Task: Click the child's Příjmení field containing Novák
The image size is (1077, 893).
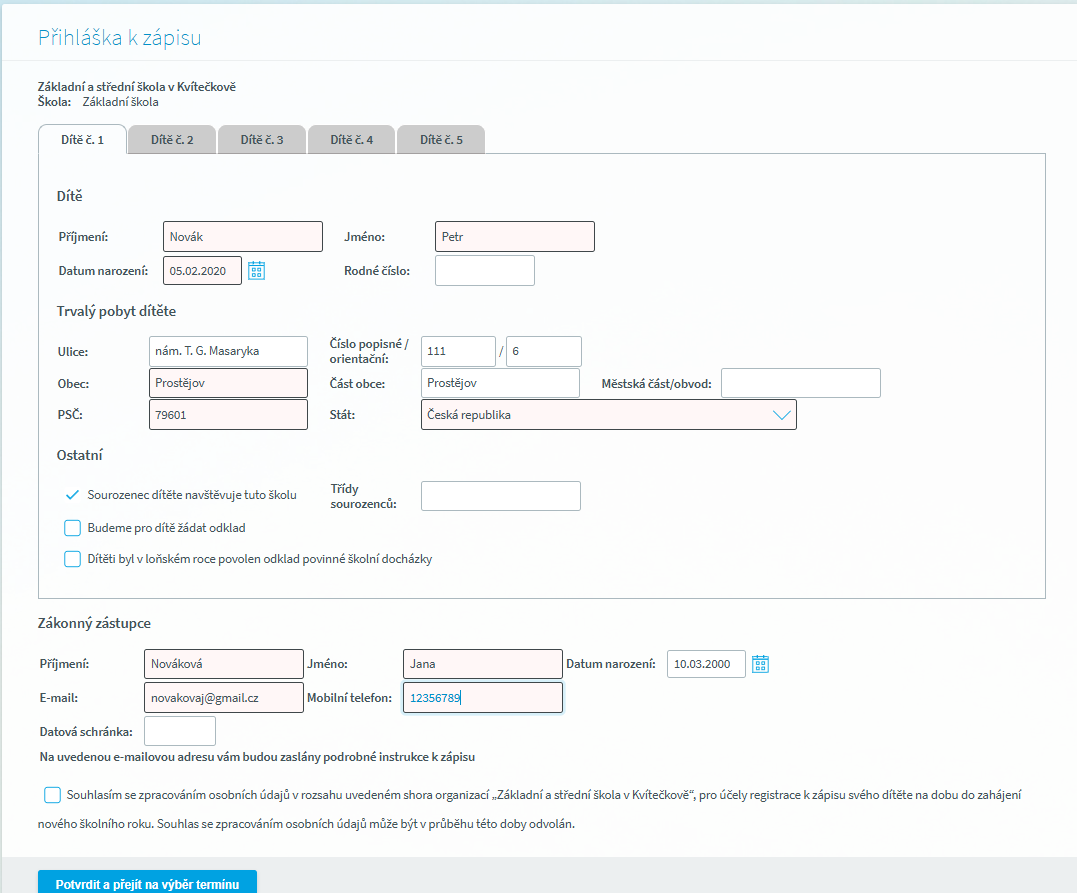Action: click(x=242, y=237)
